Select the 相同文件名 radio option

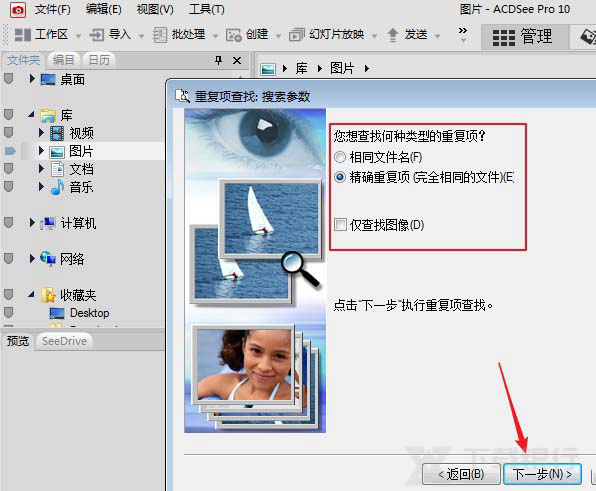click(x=340, y=157)
